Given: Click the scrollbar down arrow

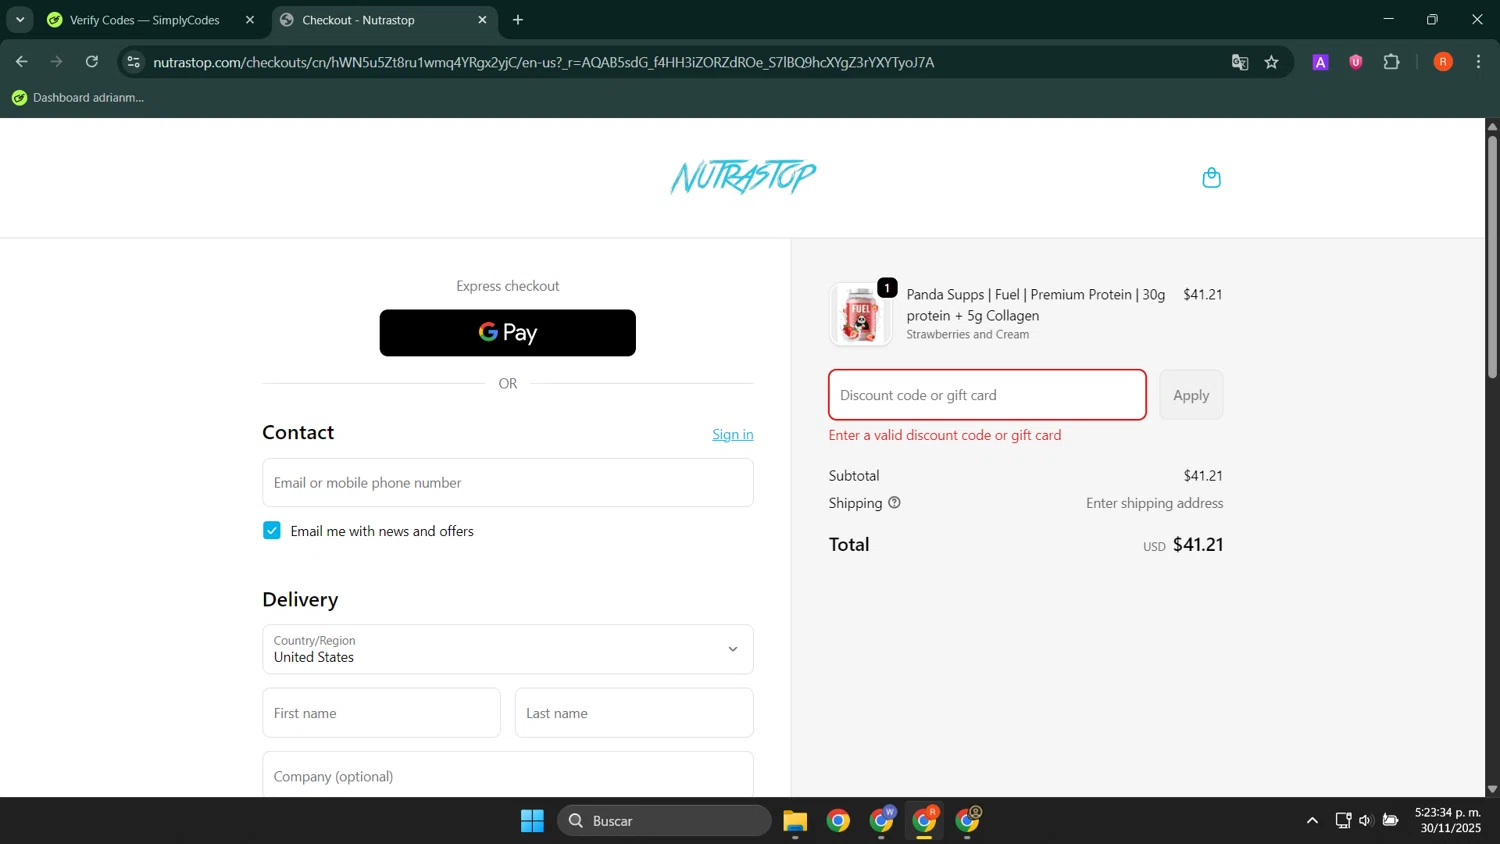Looking at the screenshot, I should tap(1492, 789).
